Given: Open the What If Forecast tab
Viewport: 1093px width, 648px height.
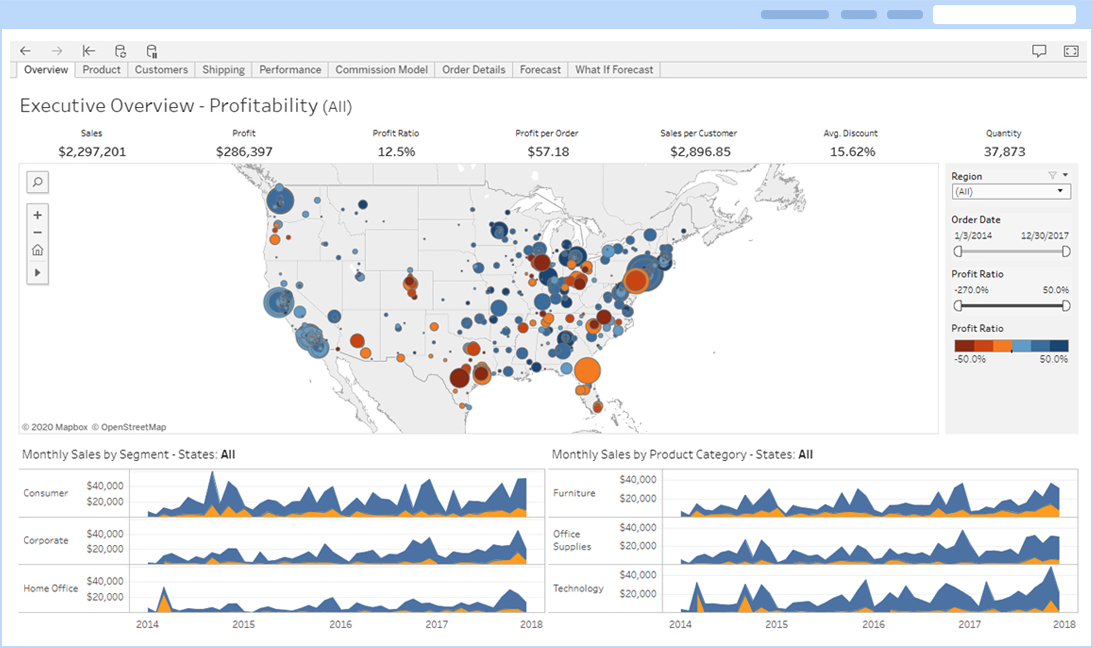Looking at the screenshot, I should (x=613, y=69).
